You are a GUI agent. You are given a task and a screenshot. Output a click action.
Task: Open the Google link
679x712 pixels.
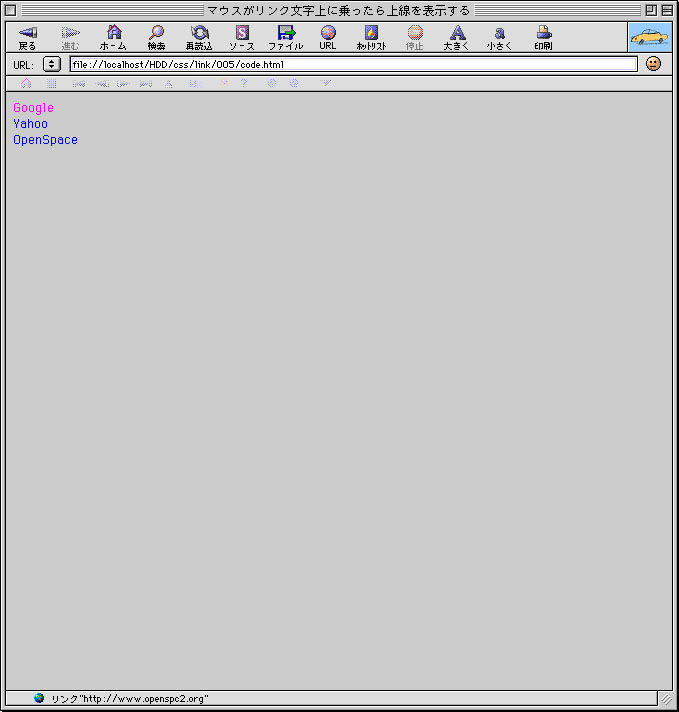click(34, 108)
